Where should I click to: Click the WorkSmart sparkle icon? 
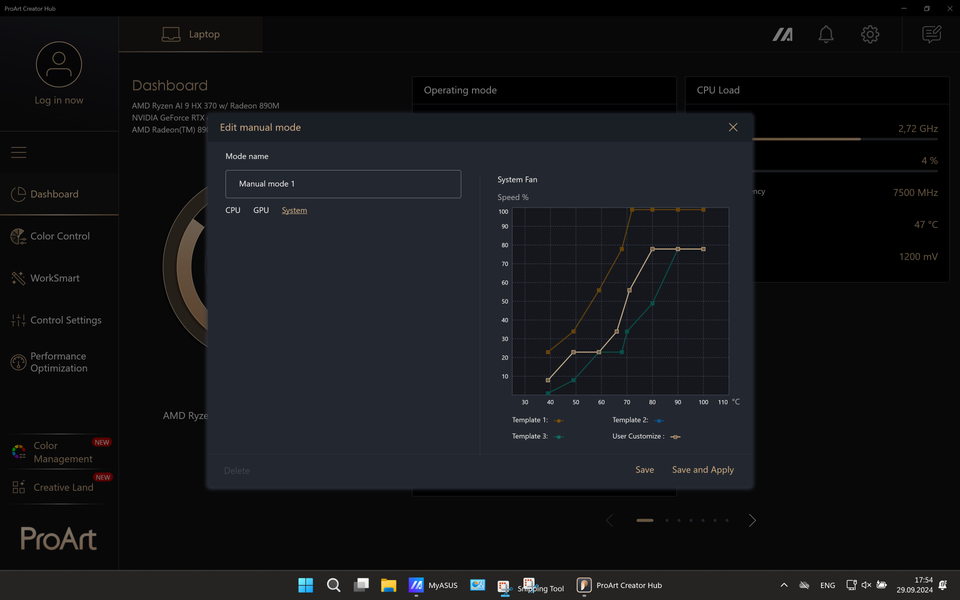tap(18, 278)
